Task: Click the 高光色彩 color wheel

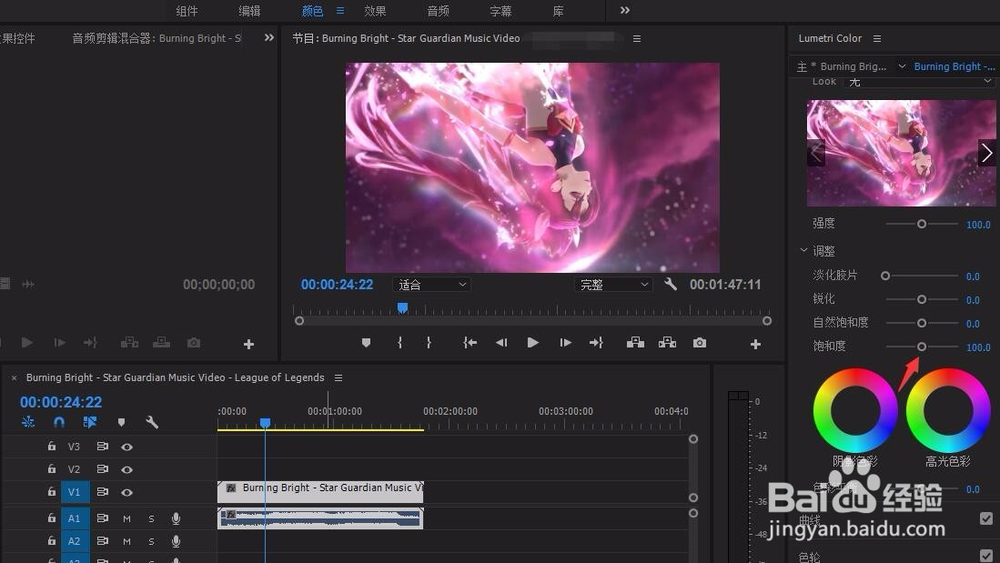Action: (948, 410)
